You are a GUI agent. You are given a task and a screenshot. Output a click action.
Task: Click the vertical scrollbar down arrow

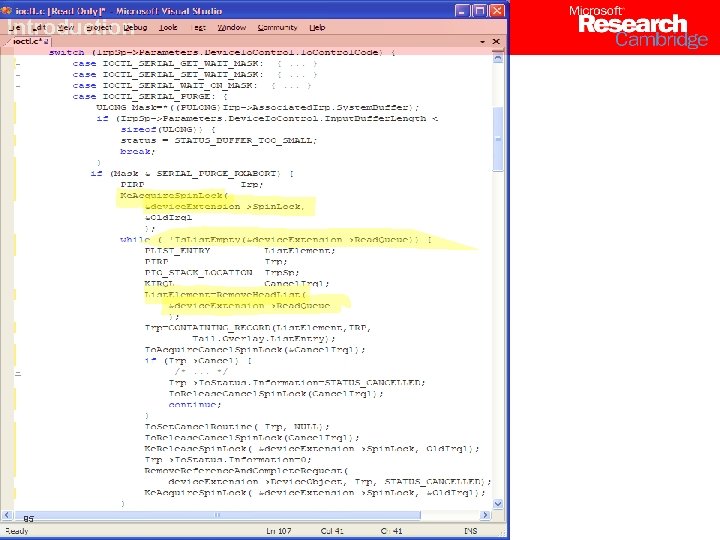pyautogui.click(x=498, y=504)
